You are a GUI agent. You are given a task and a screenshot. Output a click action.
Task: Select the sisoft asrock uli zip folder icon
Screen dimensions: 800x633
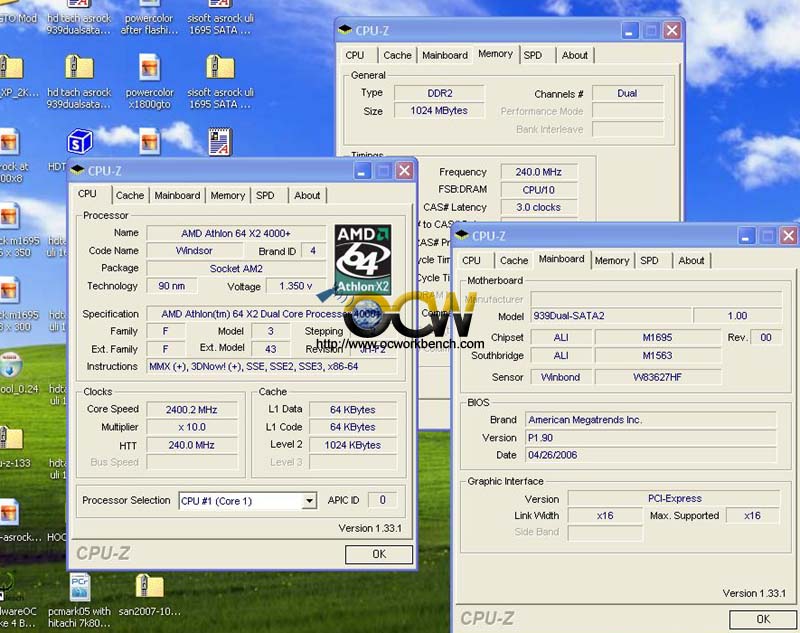[220, 67]
